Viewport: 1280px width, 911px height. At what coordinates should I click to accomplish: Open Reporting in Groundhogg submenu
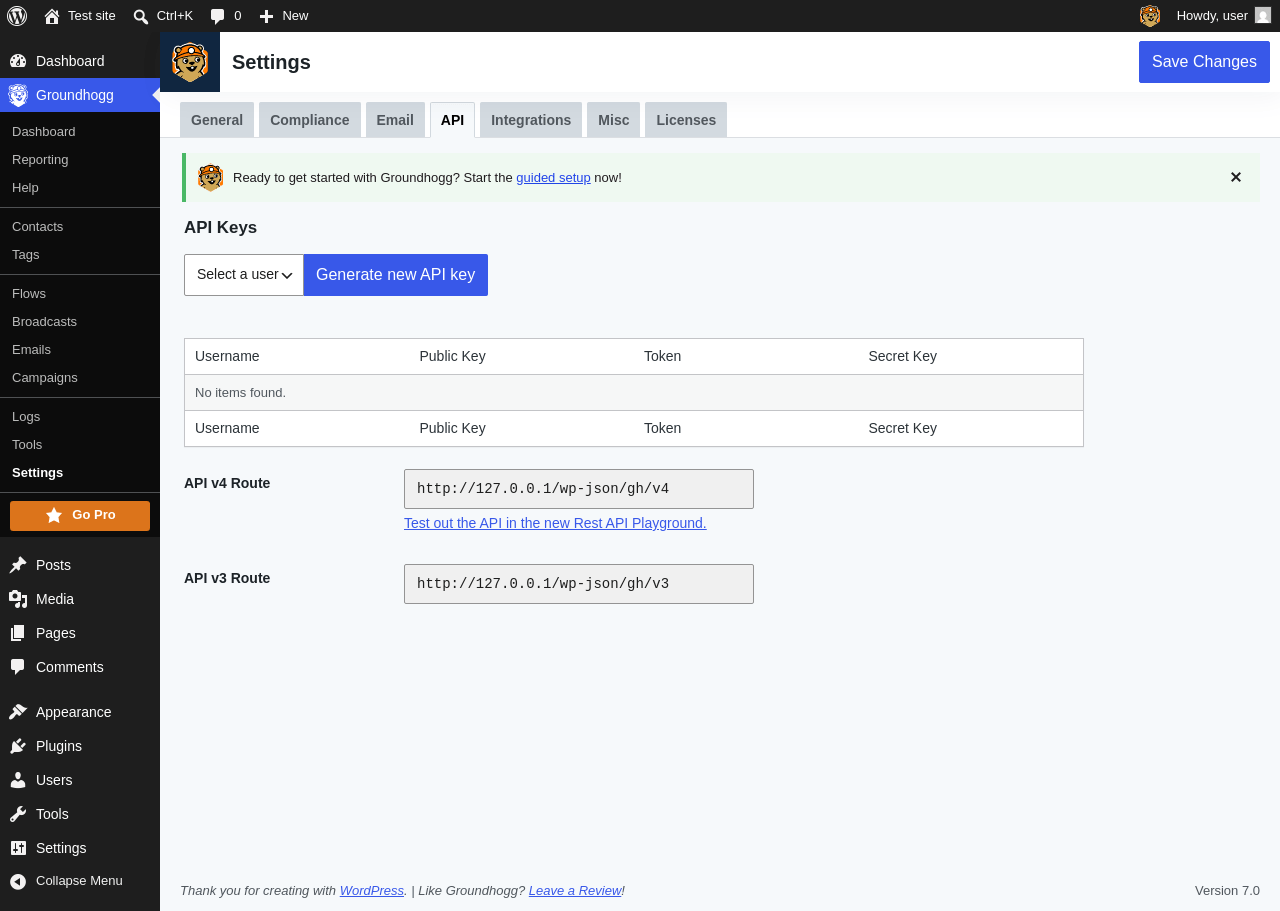pyautogui.click(x=40, y=160)
